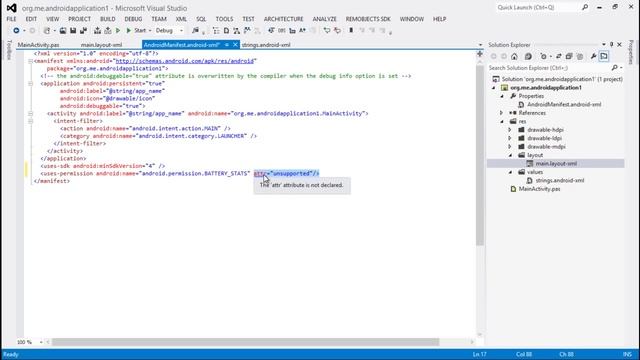Viewport: 640px width, 360px height.
Task: Collapse the res folder
Action: coord(502,122)
